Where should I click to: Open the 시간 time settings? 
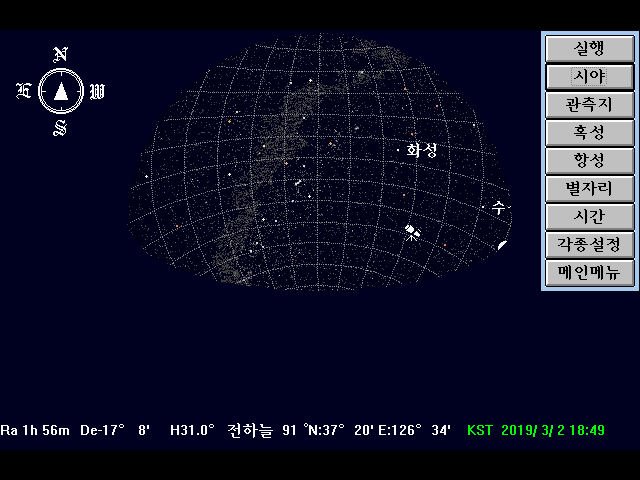click(590, 216)
